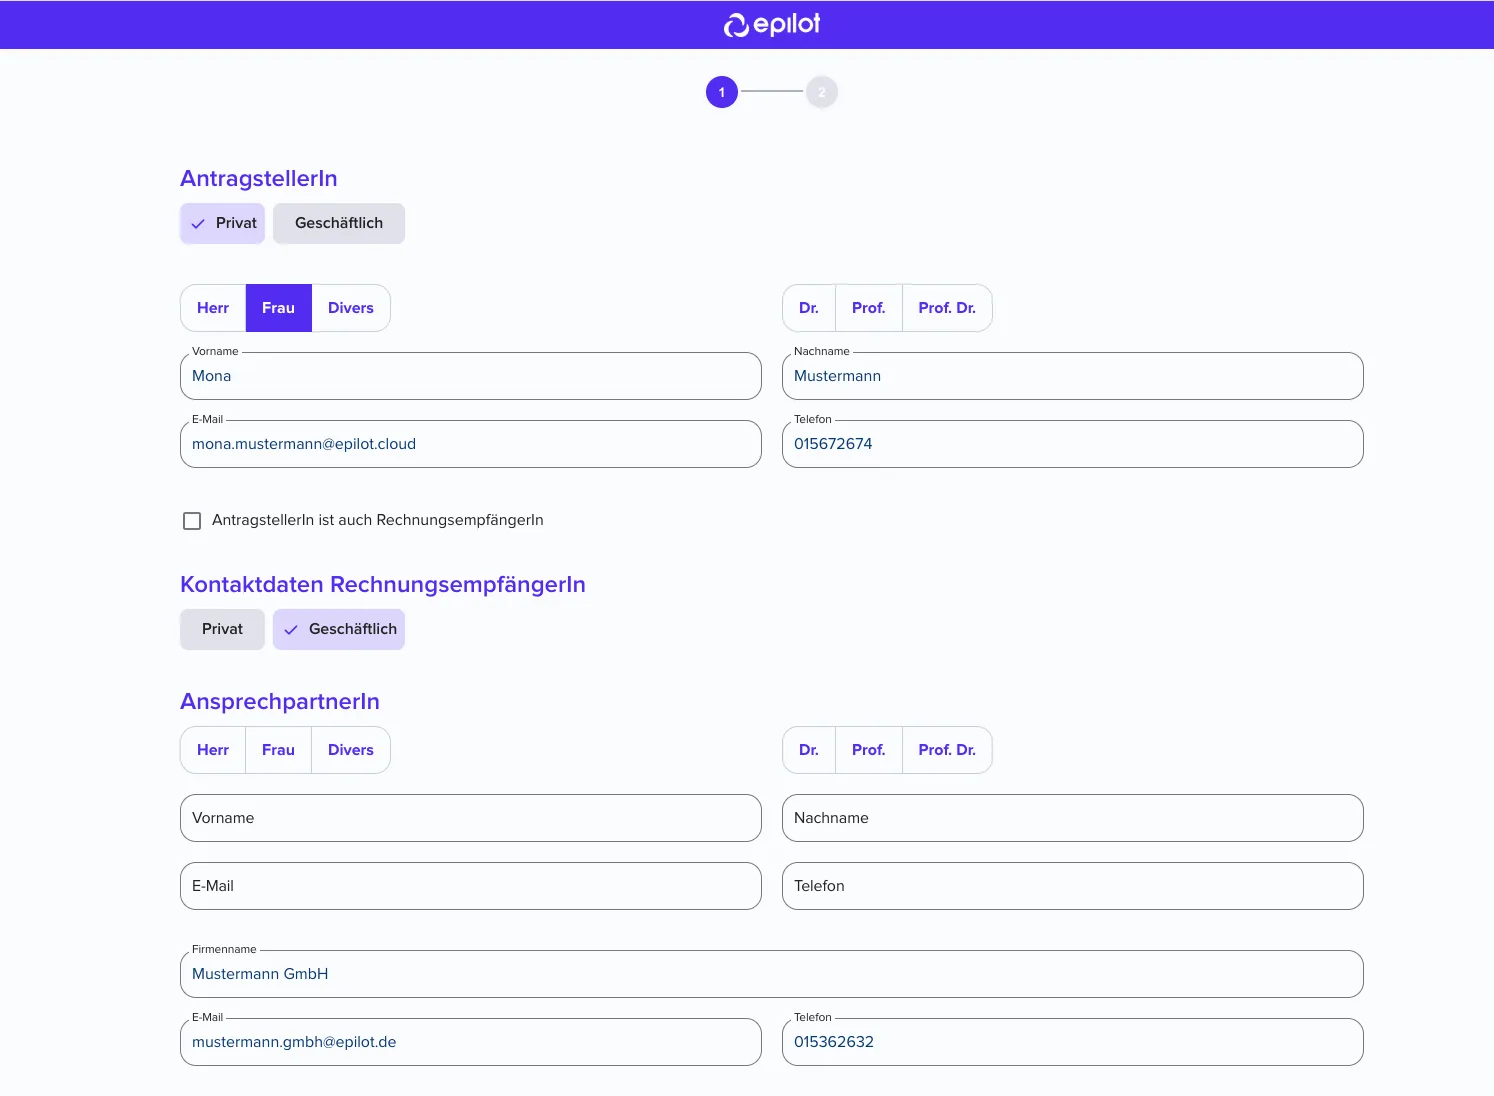Click the Kontaktdaten RechnungsempfängerIn heading
Screen dimensions: 1494x1096
click(383, 585)
